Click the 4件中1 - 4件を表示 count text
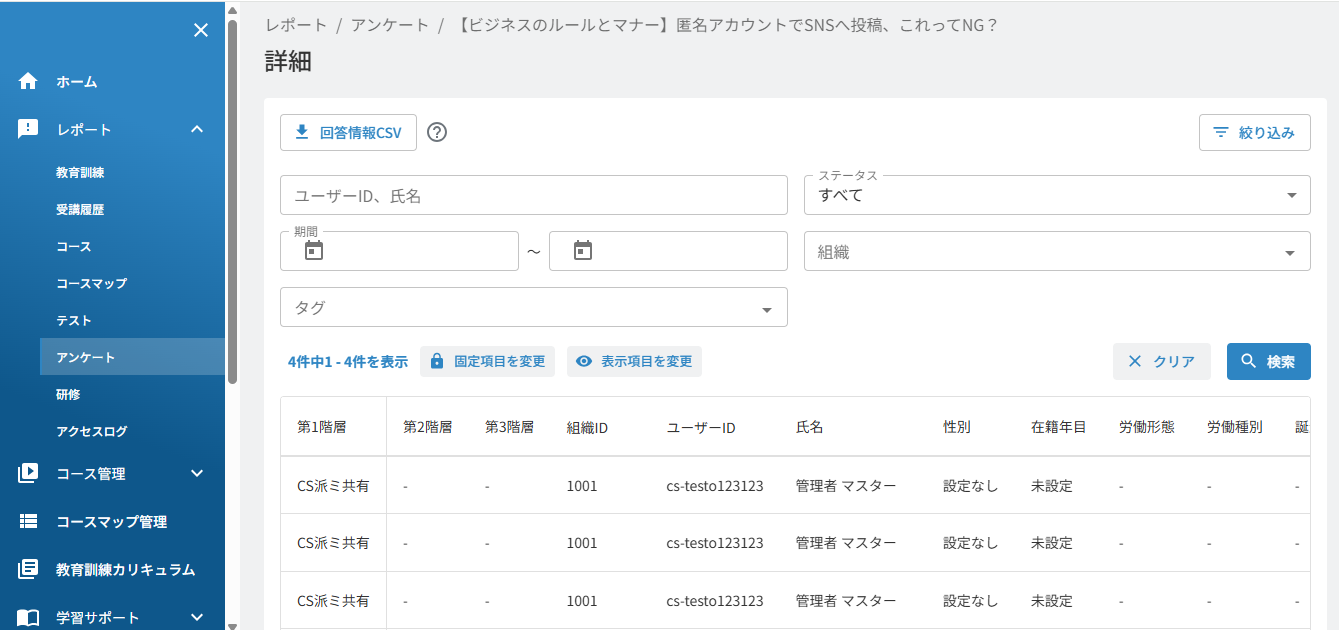The image size is (1339, 630). point(347,362)
